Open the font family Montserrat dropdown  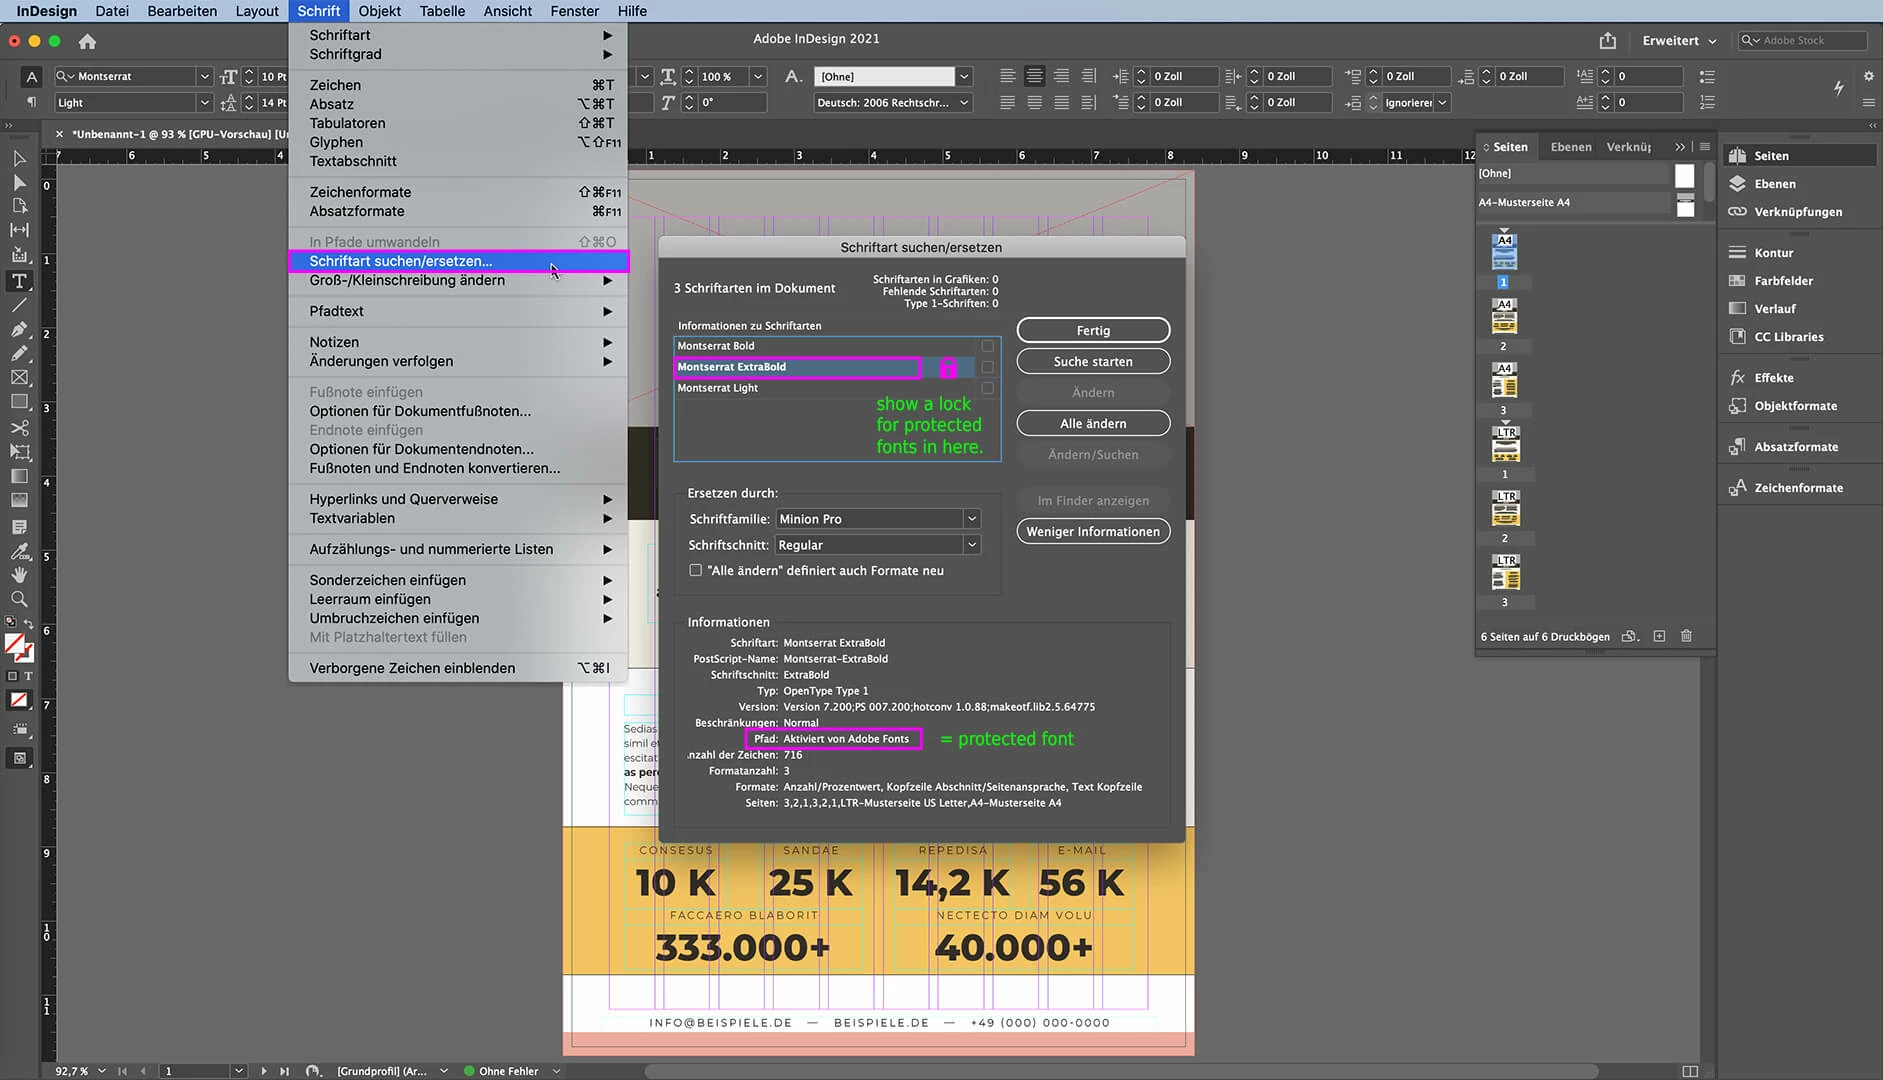[204, 76]
